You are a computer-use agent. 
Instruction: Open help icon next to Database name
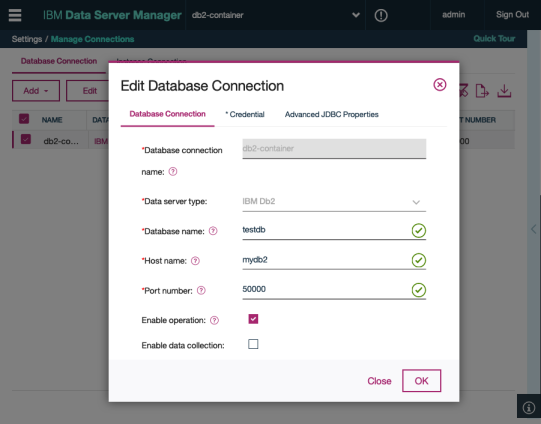pyautogui.click(x=213, y=231)
